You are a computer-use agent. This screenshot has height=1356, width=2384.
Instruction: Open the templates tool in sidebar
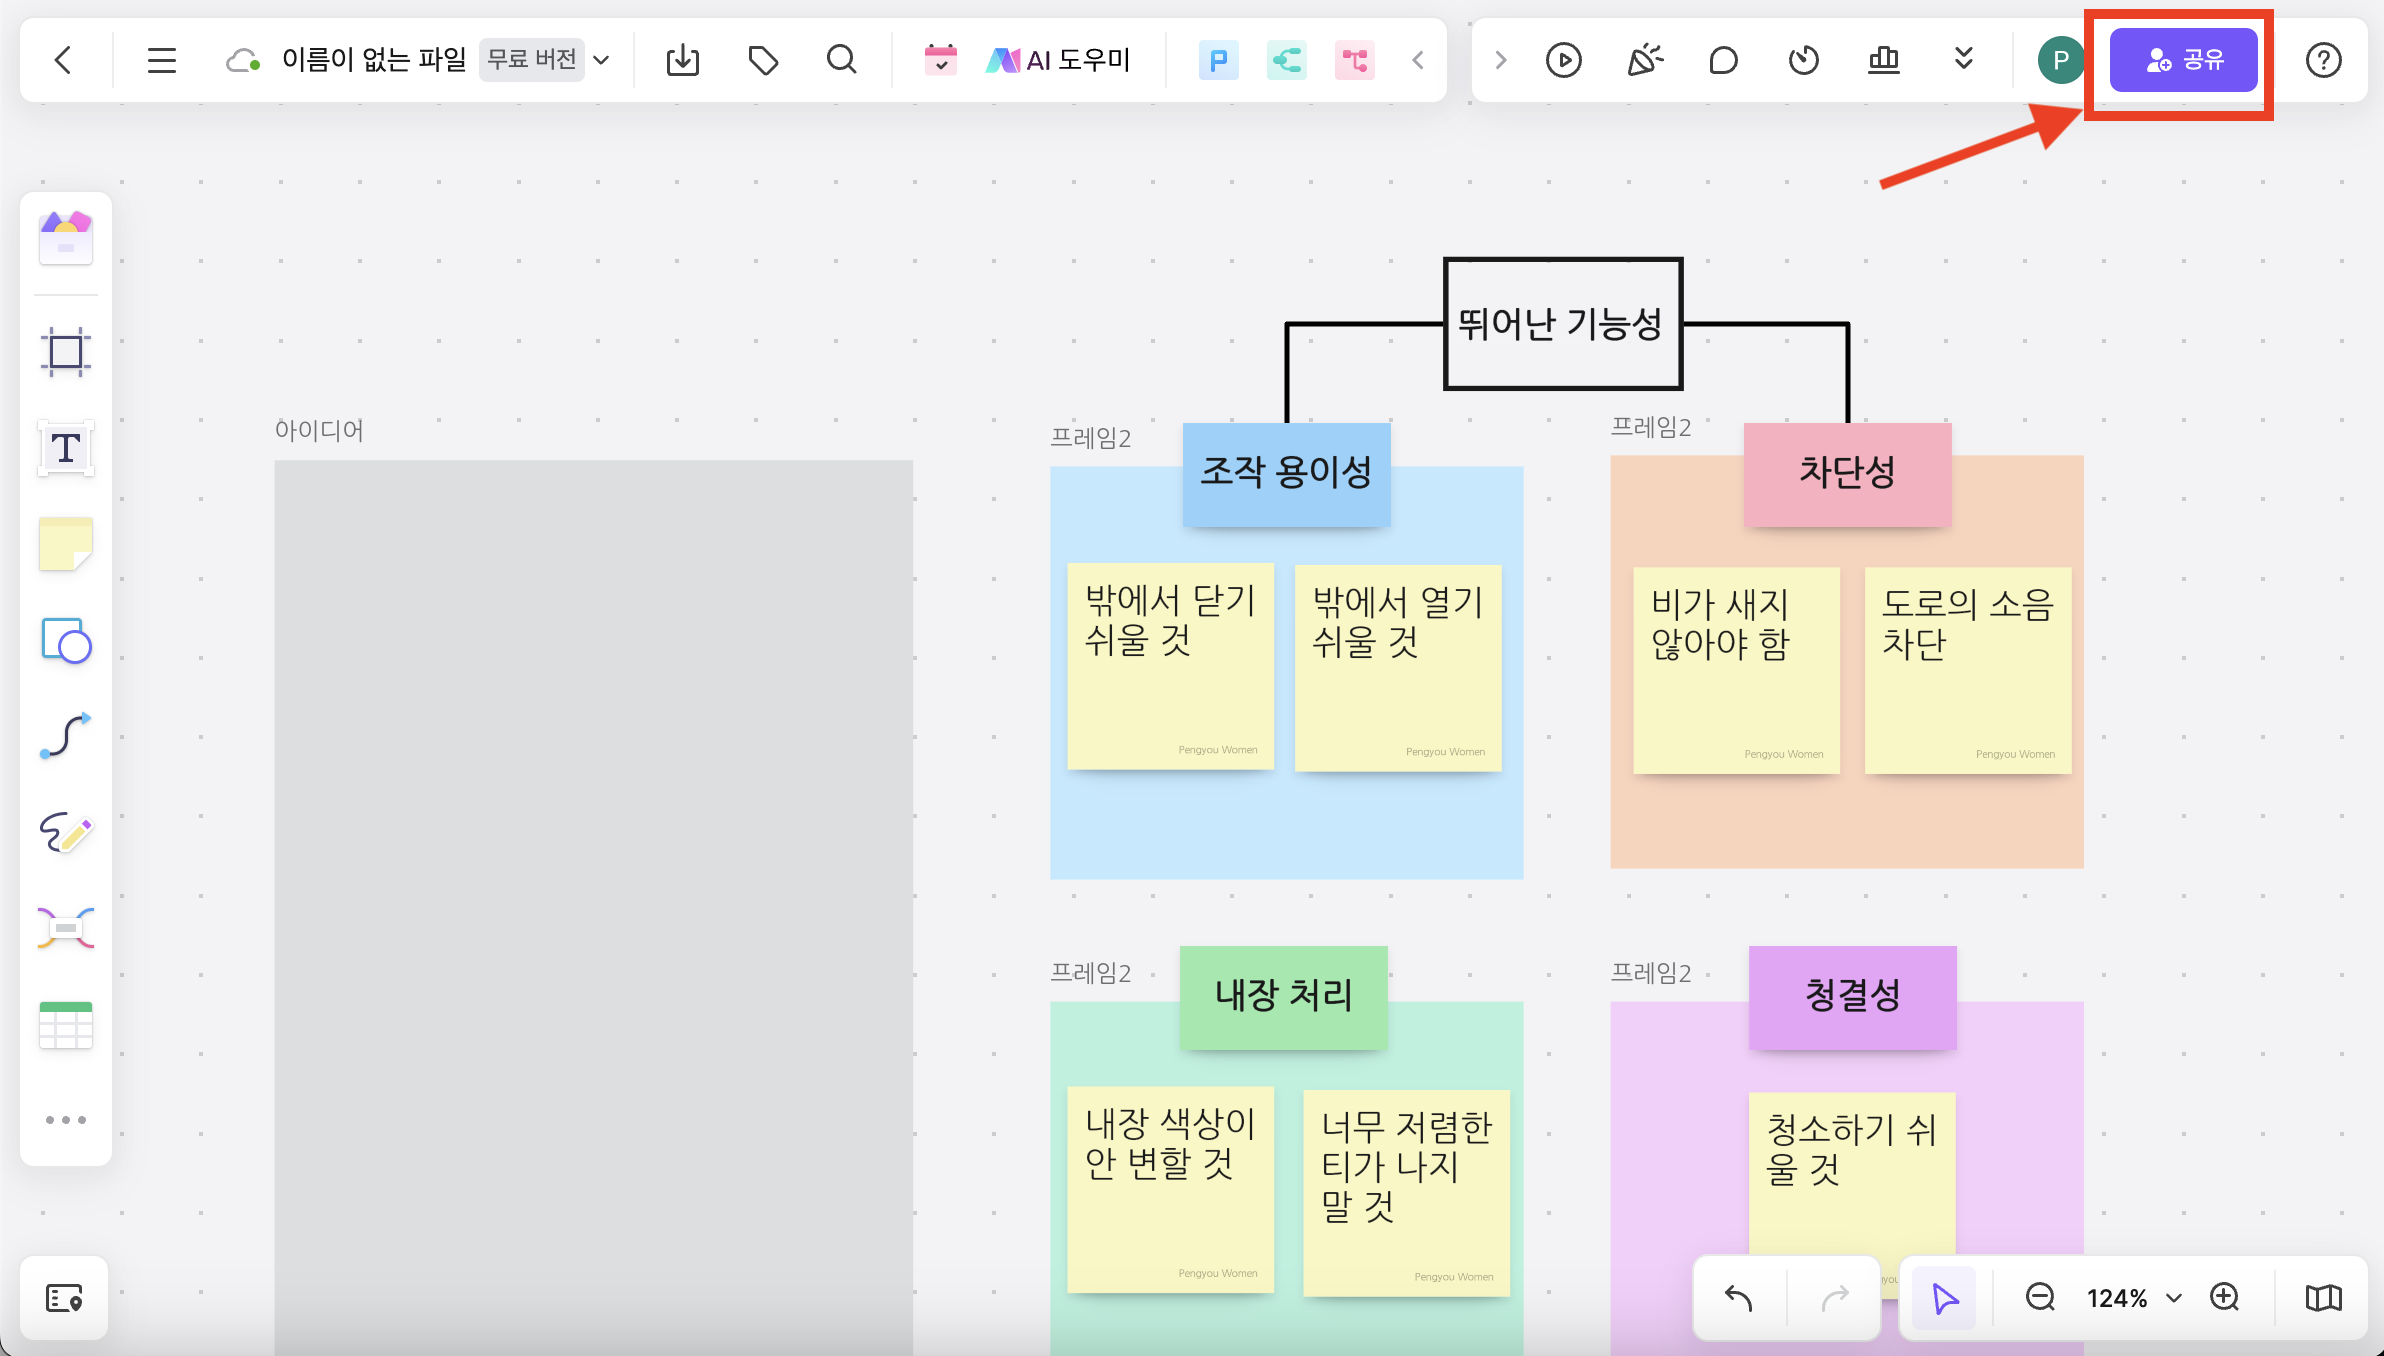pyautogui.click(x=66, y=238)
